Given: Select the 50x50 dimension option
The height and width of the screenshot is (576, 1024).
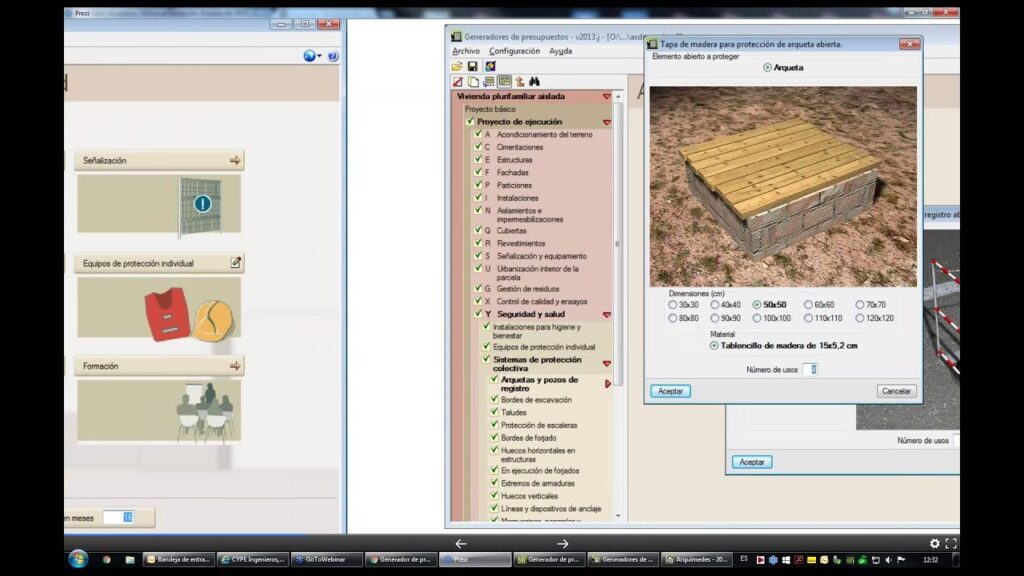Looking at the screenshot, I should coord(757,305).
